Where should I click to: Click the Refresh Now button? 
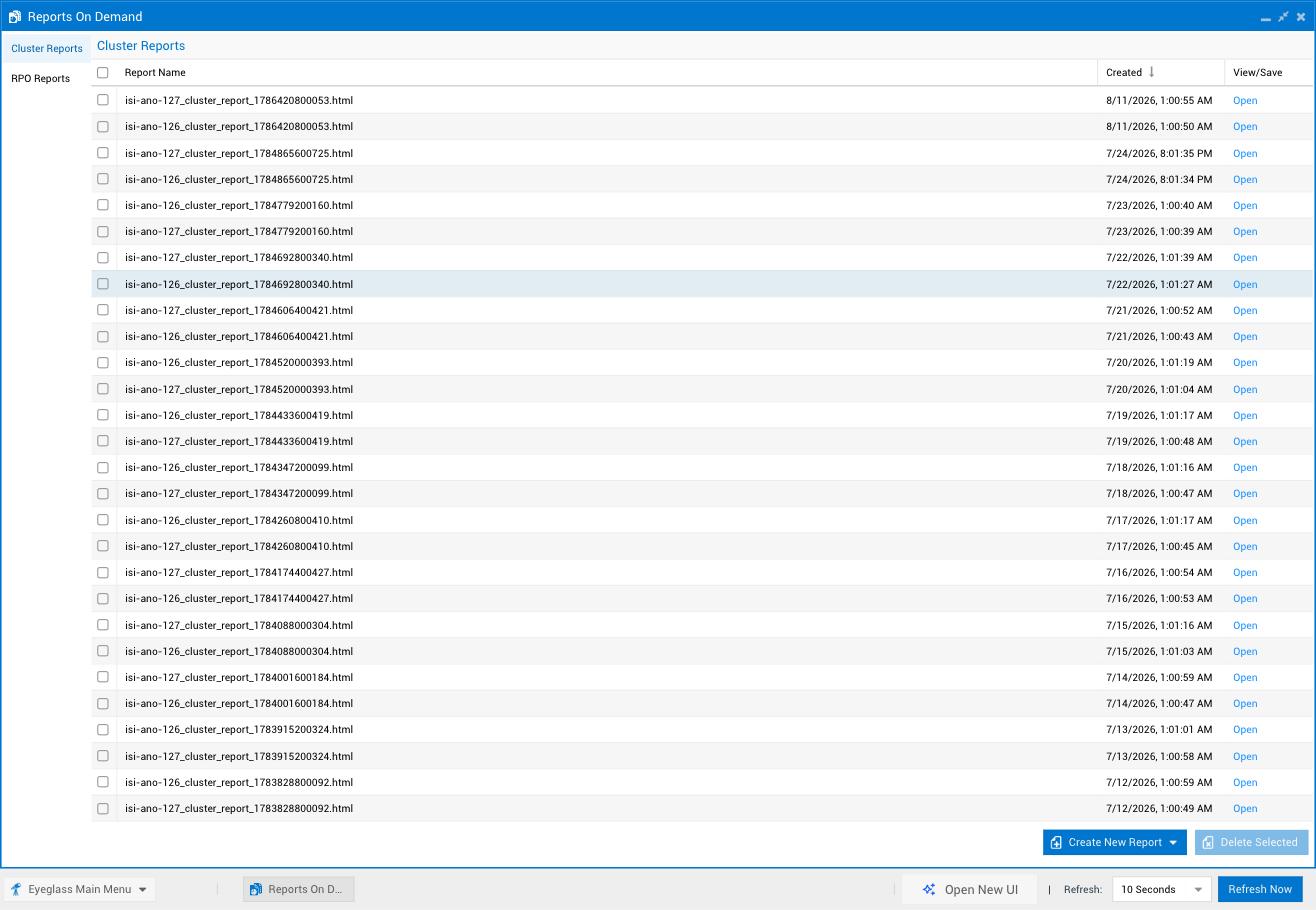pos(1260,889)
